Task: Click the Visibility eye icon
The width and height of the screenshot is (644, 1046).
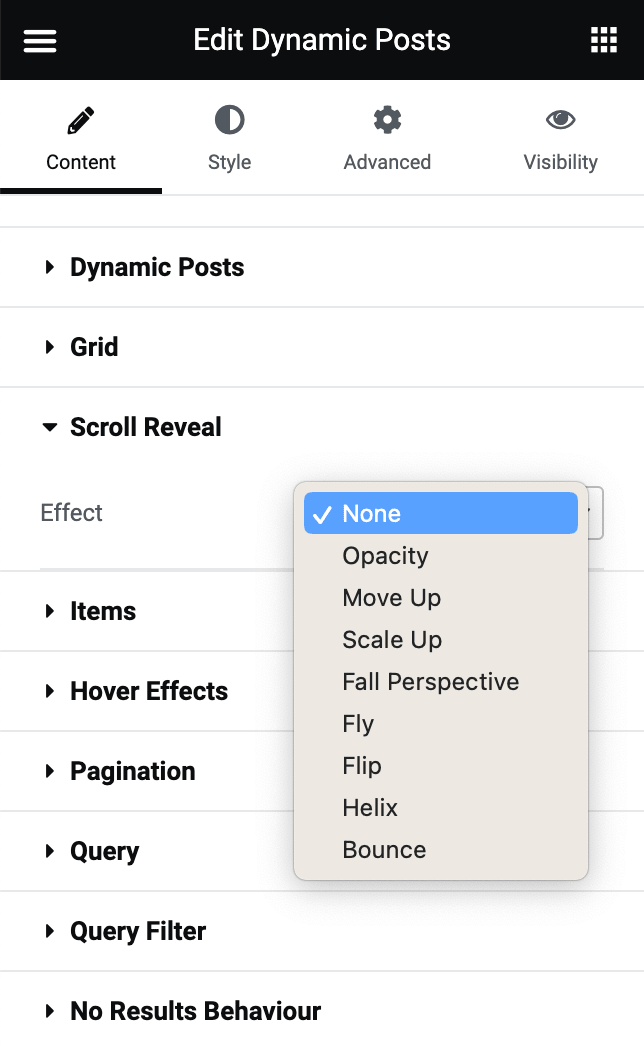Action: [x=560, y=122]
